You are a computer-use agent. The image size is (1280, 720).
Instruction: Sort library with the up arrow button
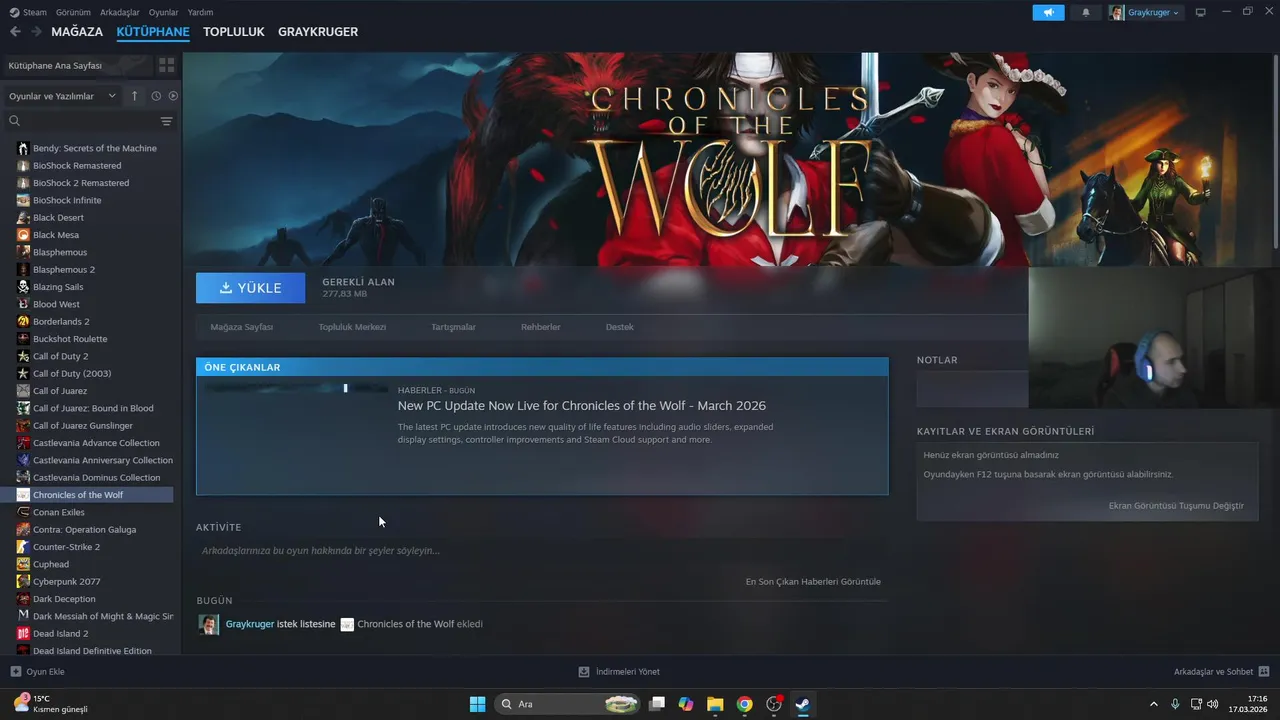(135, 96)
